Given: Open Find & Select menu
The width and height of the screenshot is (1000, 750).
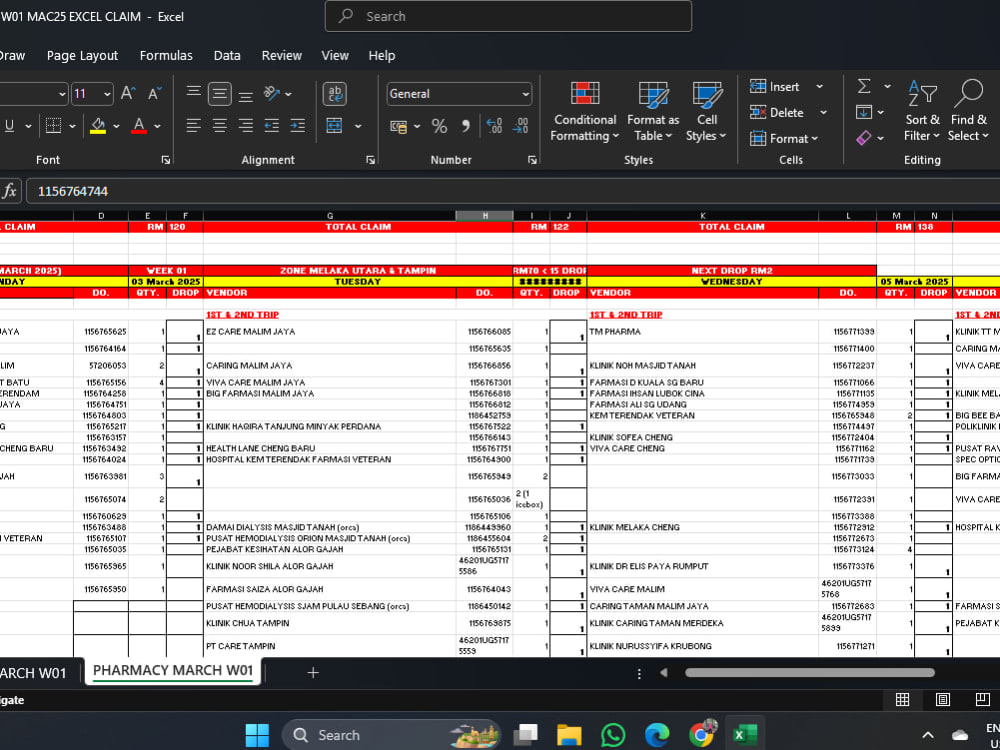Looking at the screenshot, I should pos(968,112).
